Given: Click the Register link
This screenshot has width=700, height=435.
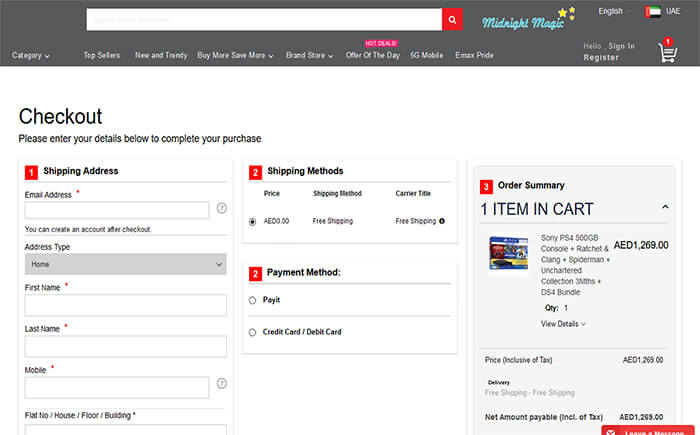Looking at the screenshot, I should coord(601,58).
